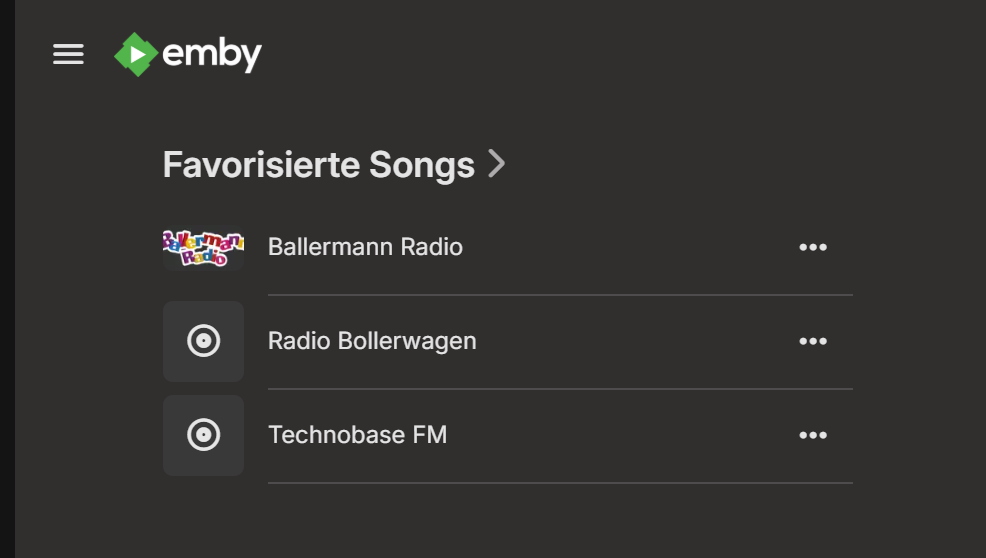Select the Technobase FM title

pos(357,435)
